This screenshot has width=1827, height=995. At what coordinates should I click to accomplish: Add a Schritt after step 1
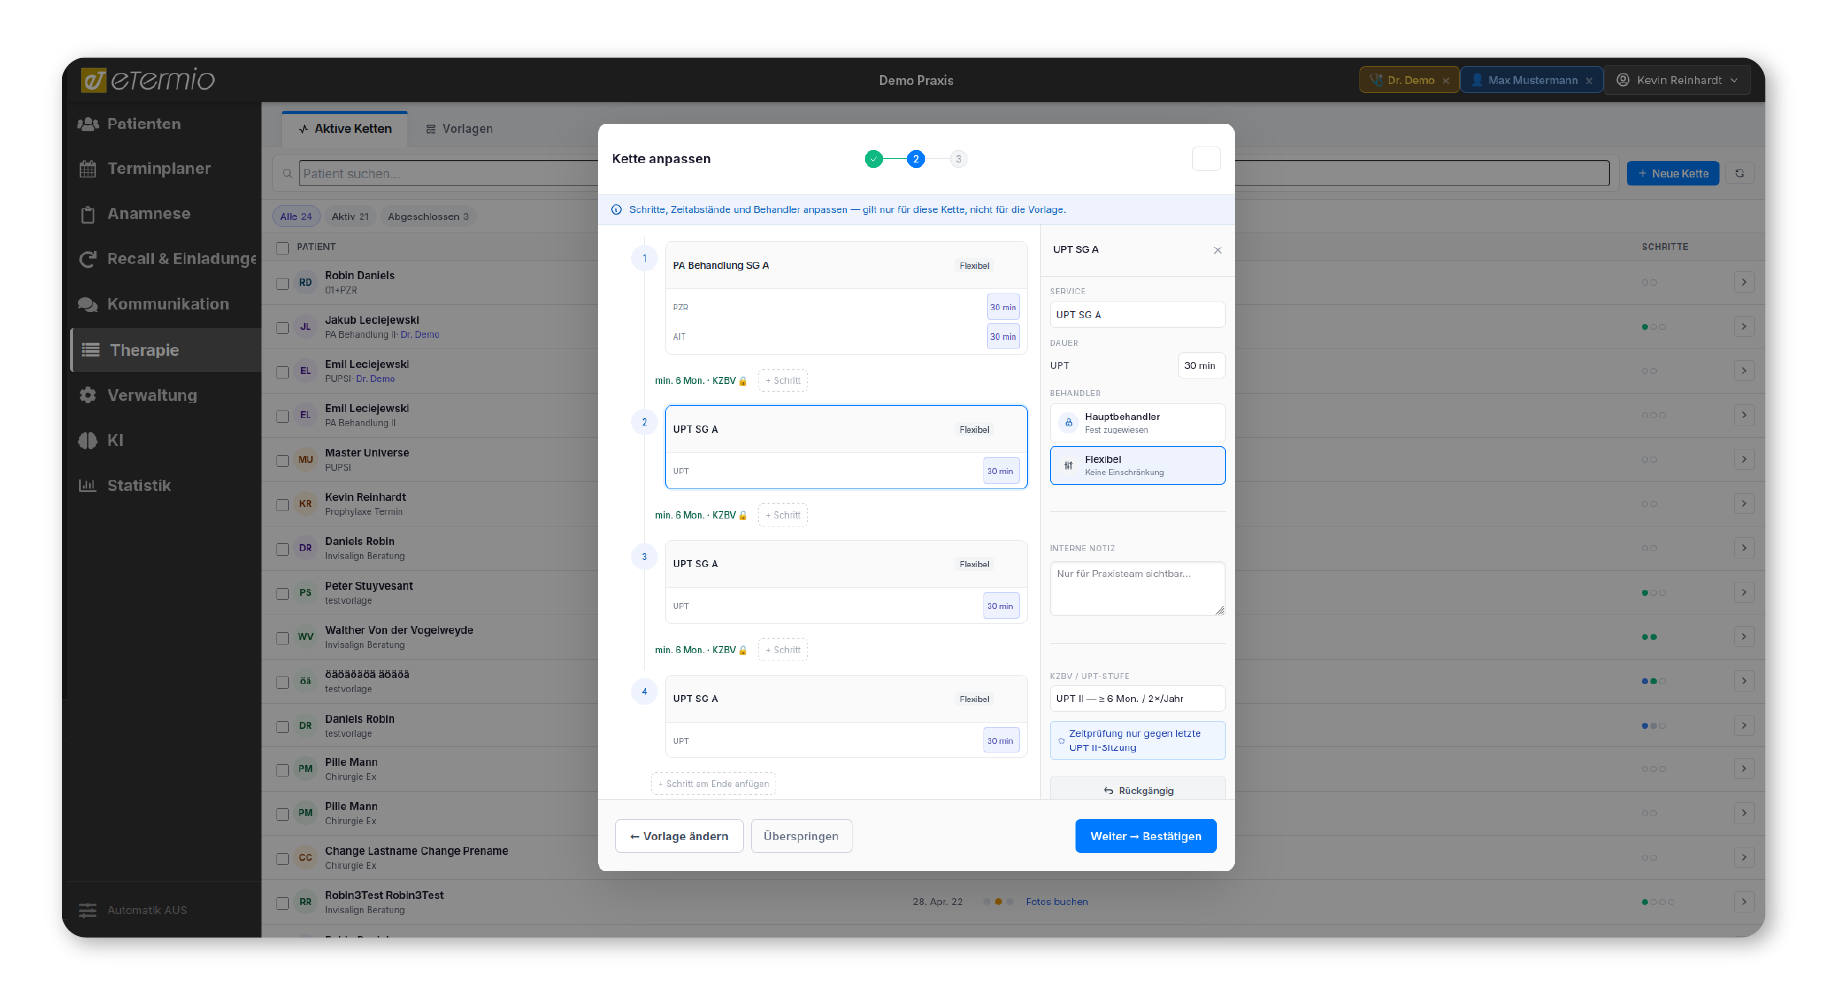[x=783, y=381]
